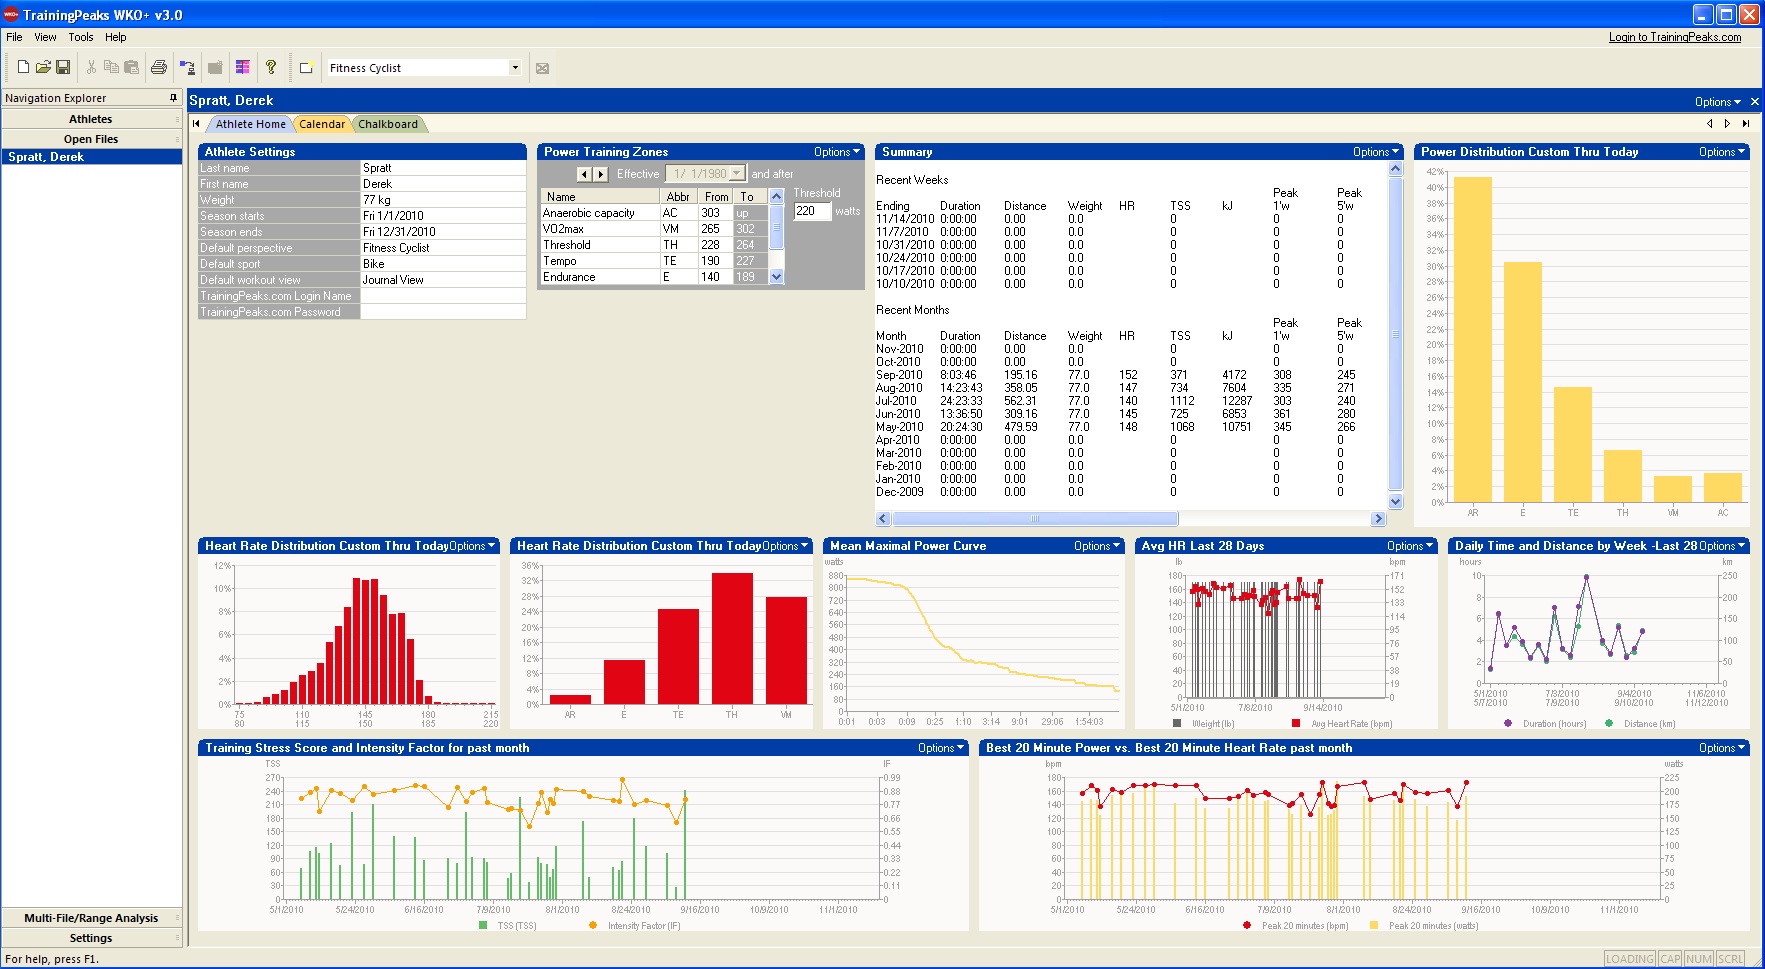Open the Tools menu
The height and width of the screenshot is (969, 1765).
tap(81, 37)
